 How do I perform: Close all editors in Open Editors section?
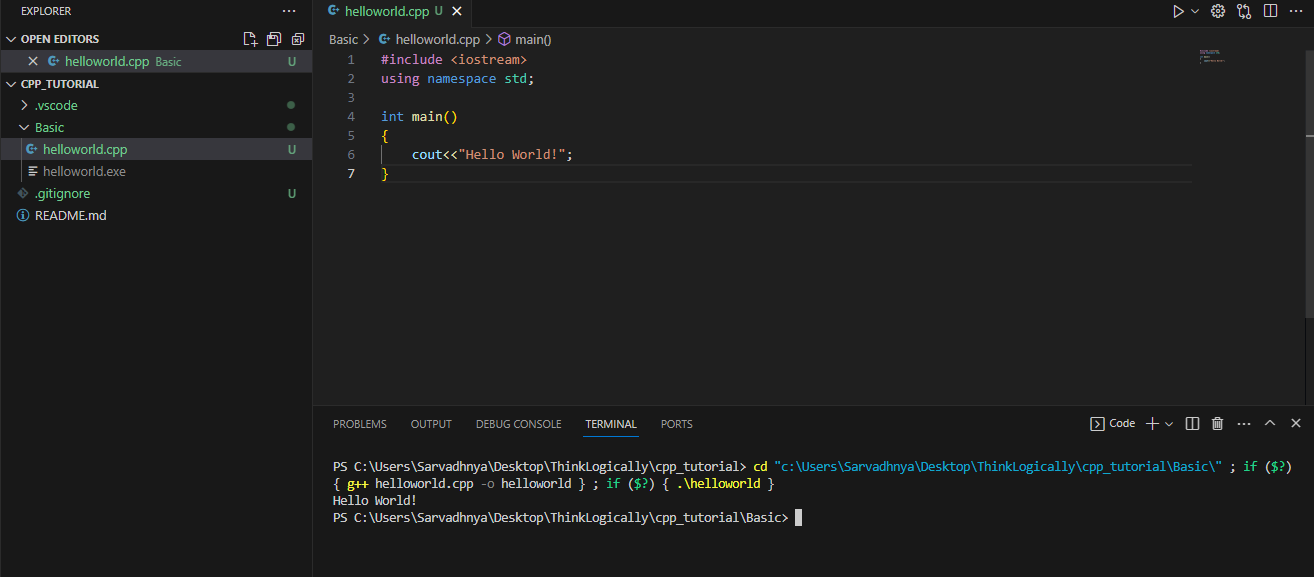pos(298,37)
